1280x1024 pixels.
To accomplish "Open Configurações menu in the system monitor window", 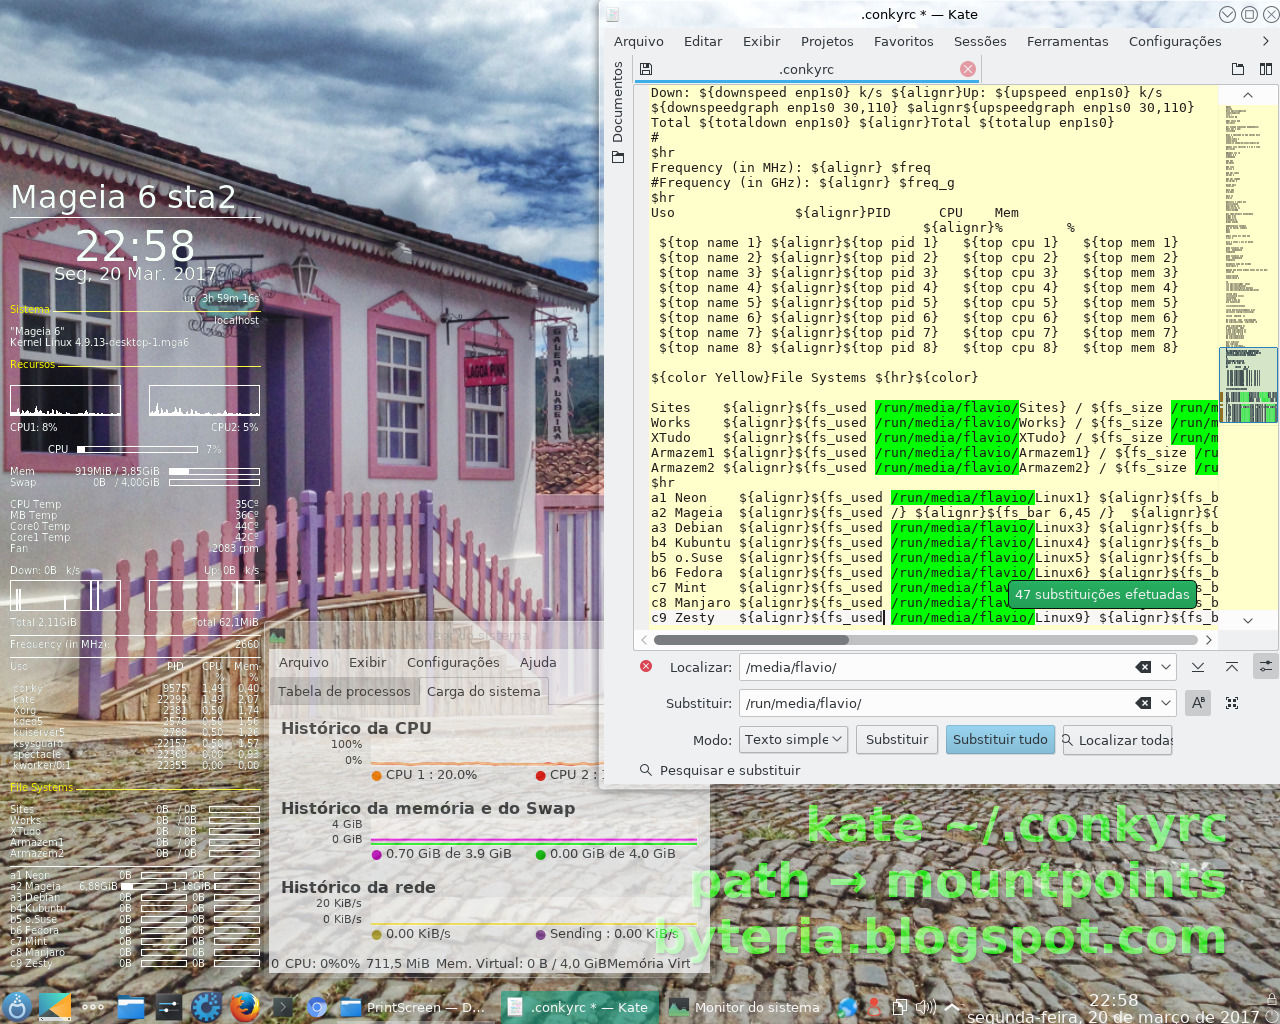I will [x=453, y=662].
